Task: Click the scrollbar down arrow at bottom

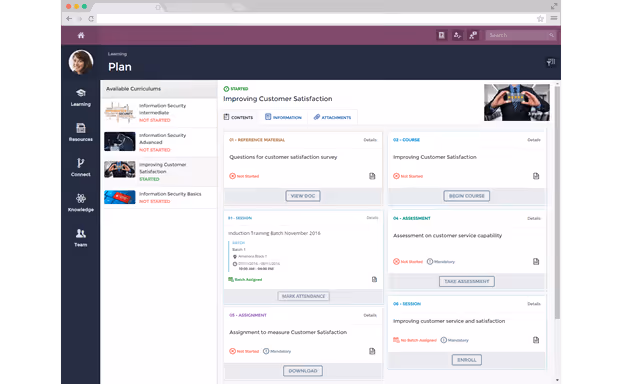Action: pos(557,380)
